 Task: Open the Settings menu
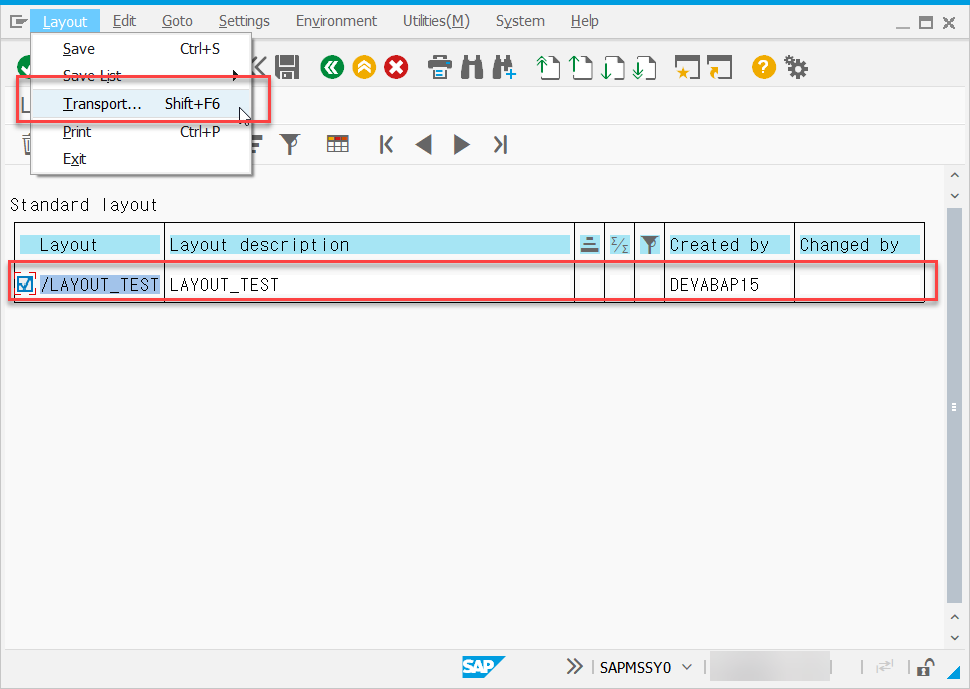244,22
